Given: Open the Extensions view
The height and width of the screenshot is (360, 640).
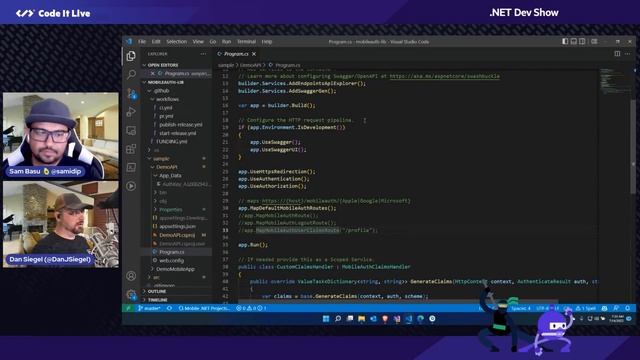Looking at the screenshot, I should pos(131,149).
